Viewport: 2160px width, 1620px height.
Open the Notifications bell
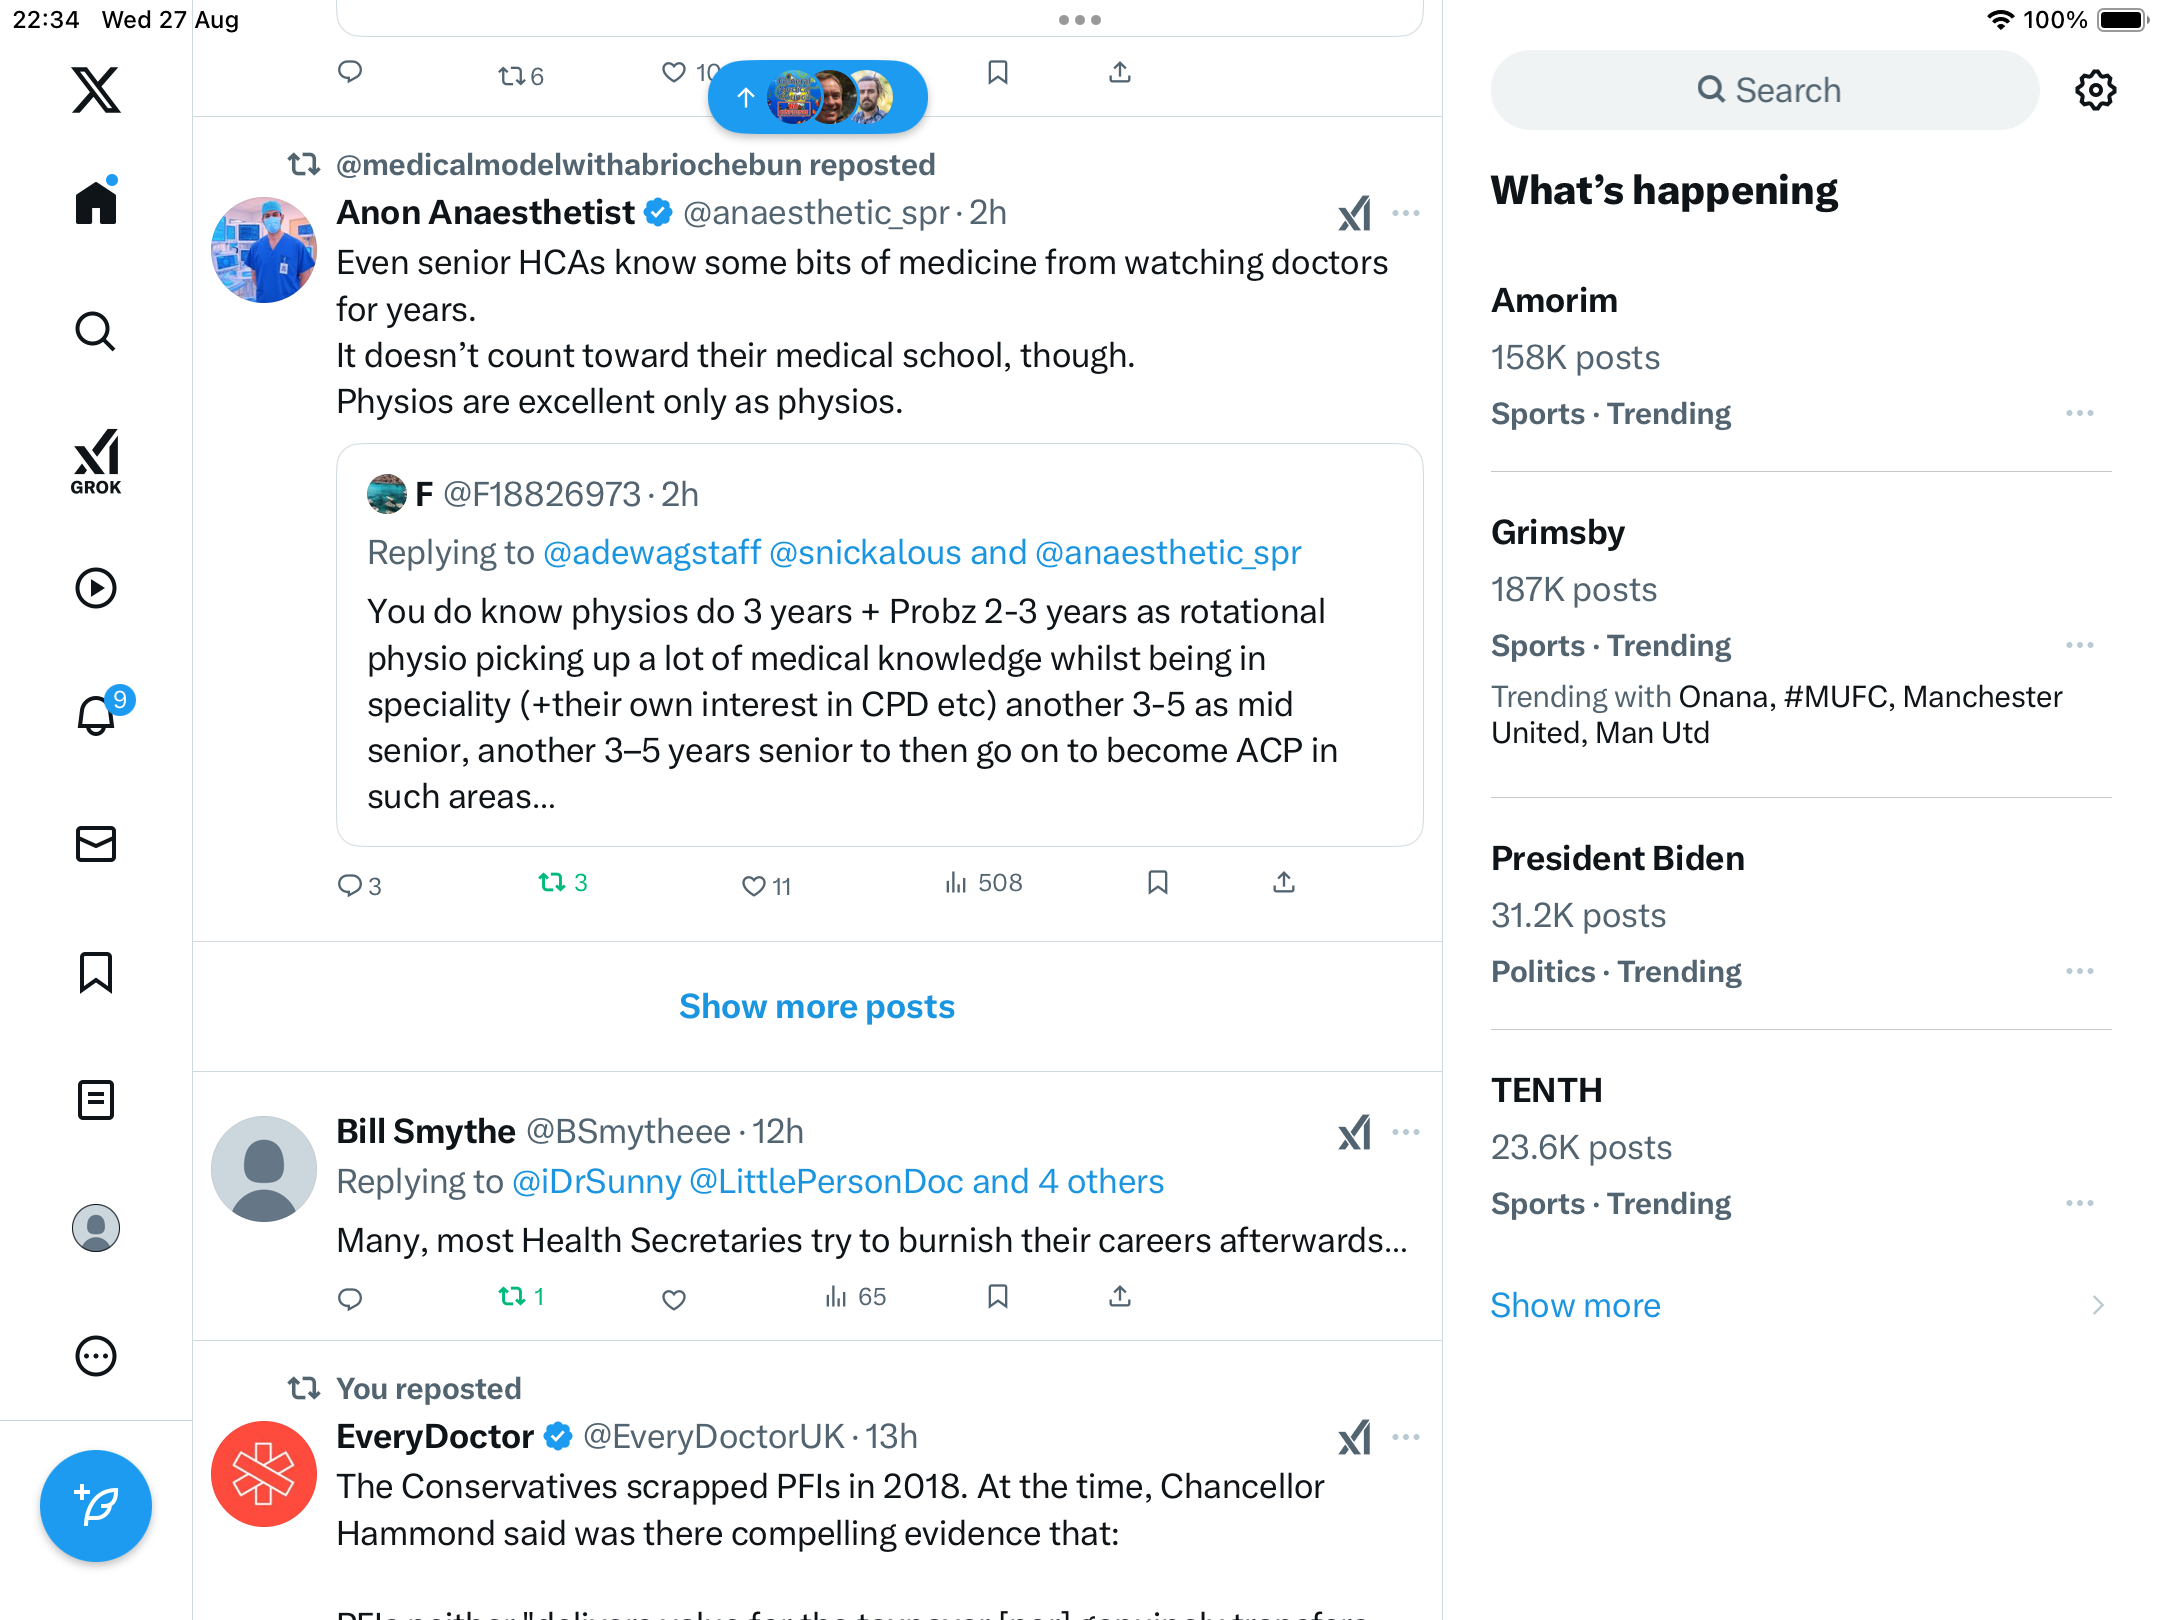[x=96, y=715]
